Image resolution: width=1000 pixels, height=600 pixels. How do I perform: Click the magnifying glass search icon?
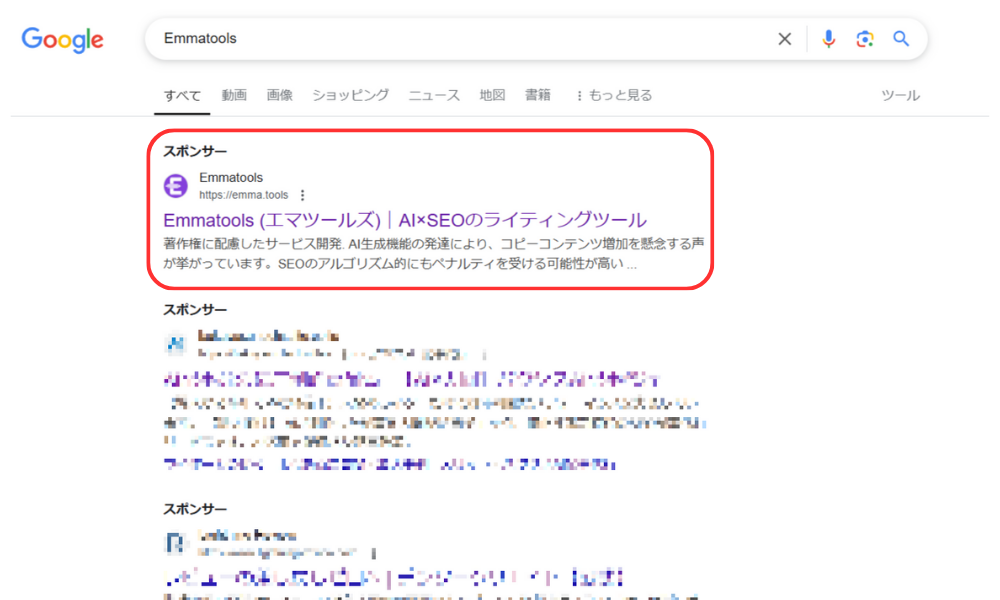pos(900,38)
